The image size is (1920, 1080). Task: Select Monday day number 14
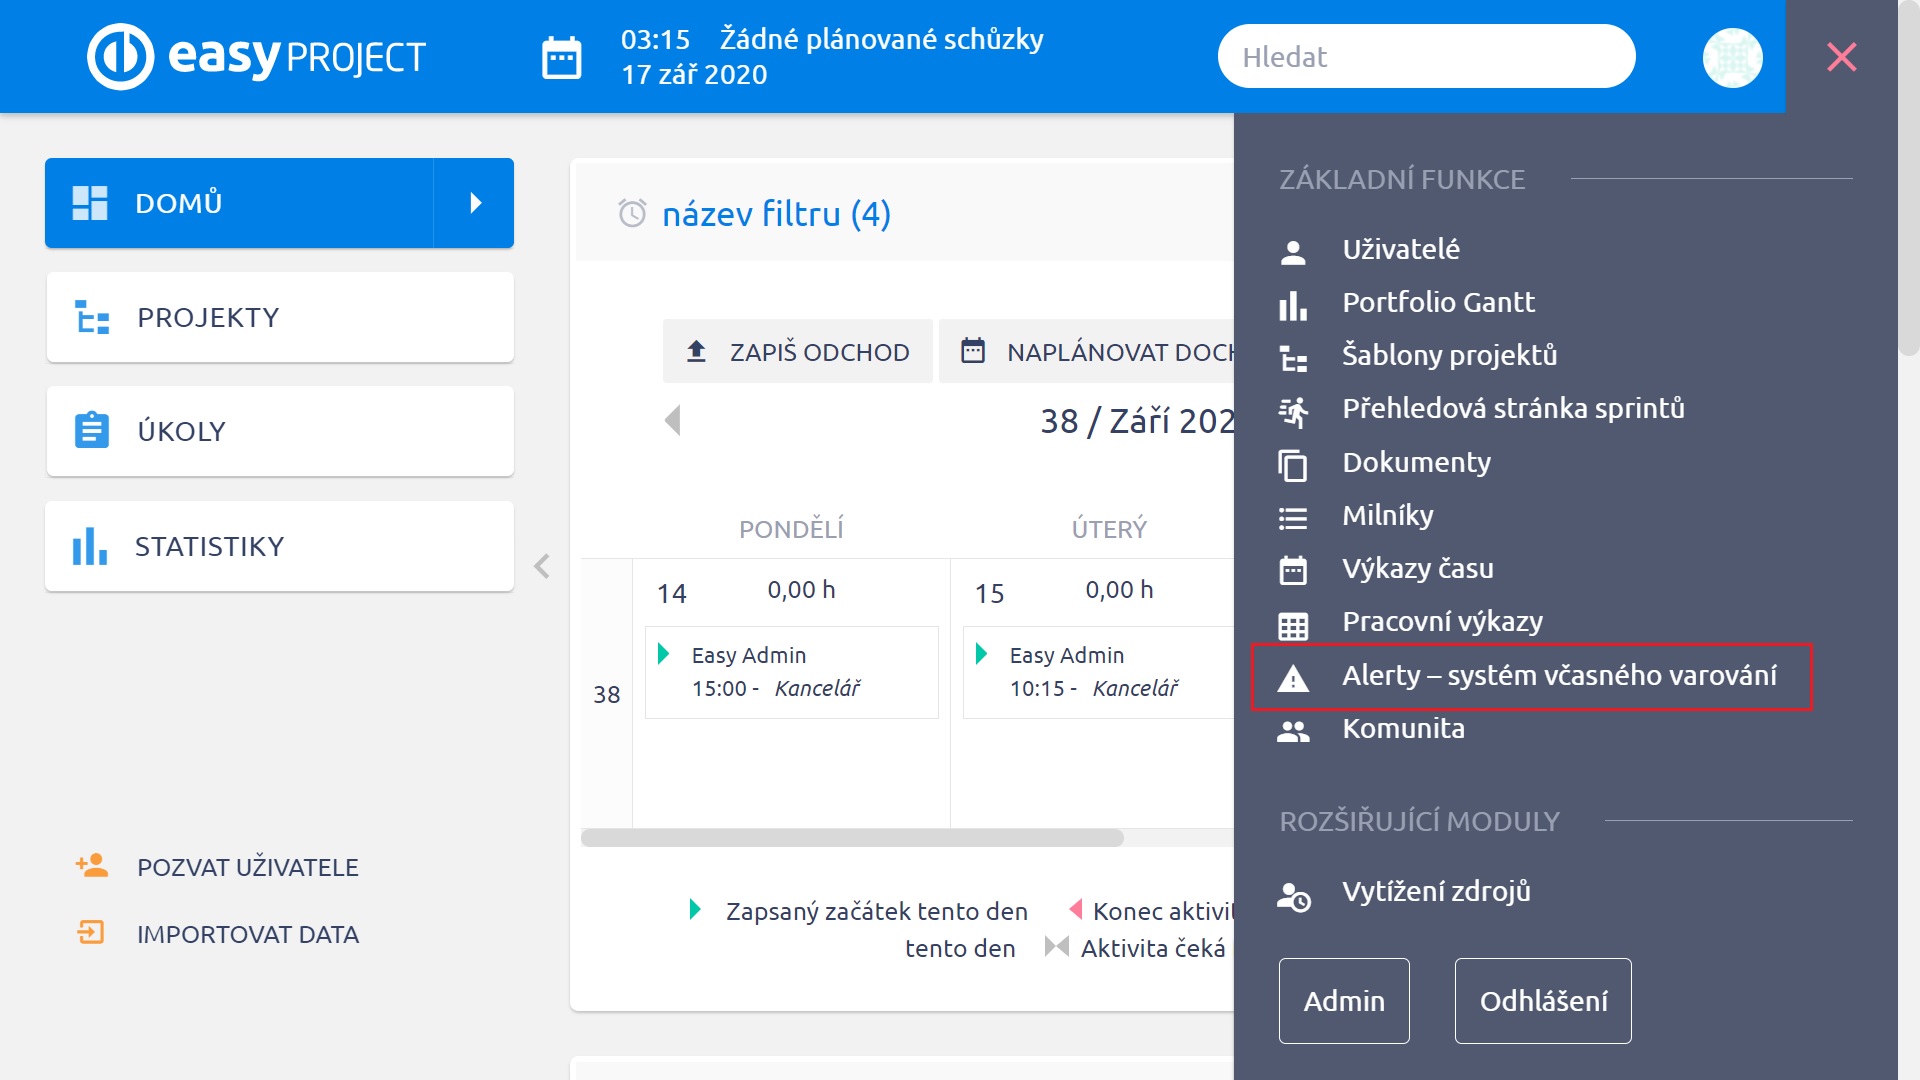coord(672,593)
